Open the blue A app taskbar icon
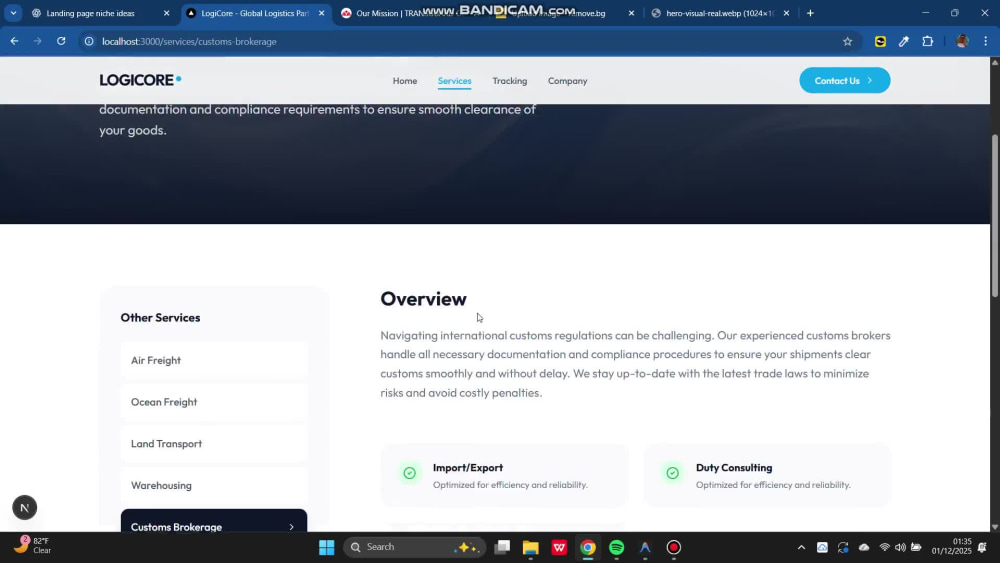1000x563 pixels. 645,547
